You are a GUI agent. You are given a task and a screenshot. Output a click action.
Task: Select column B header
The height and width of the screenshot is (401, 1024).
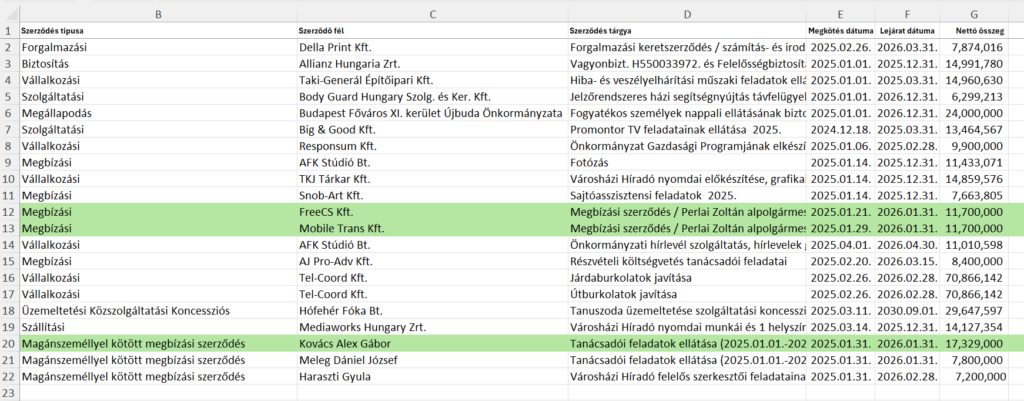click(158, 13)
